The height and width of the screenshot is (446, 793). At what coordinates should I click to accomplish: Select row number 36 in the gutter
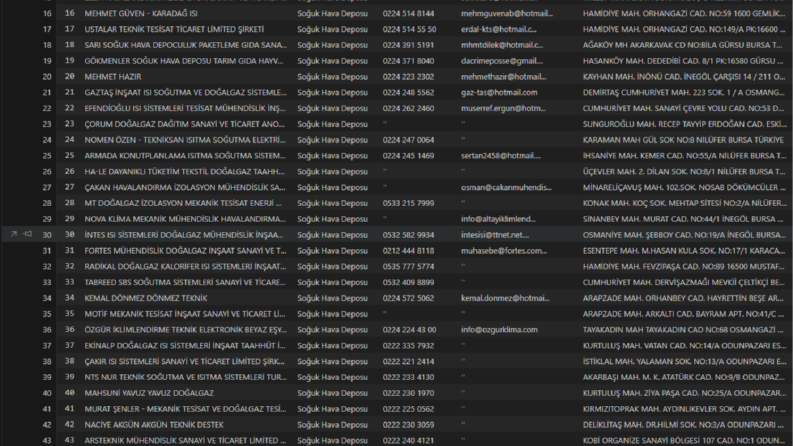coord(47,330)
